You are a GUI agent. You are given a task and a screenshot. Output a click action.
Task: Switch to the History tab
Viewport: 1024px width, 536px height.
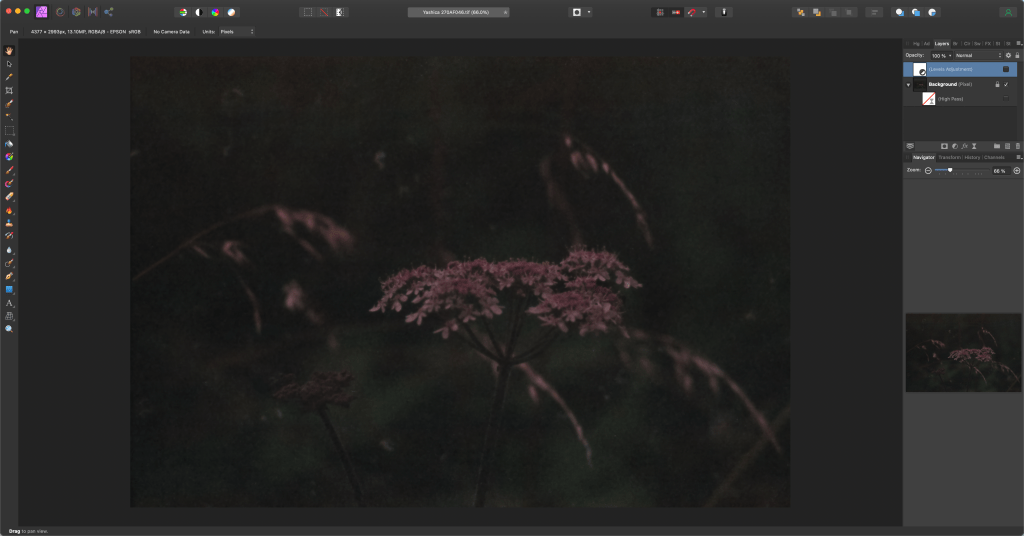tap(971, 157)
